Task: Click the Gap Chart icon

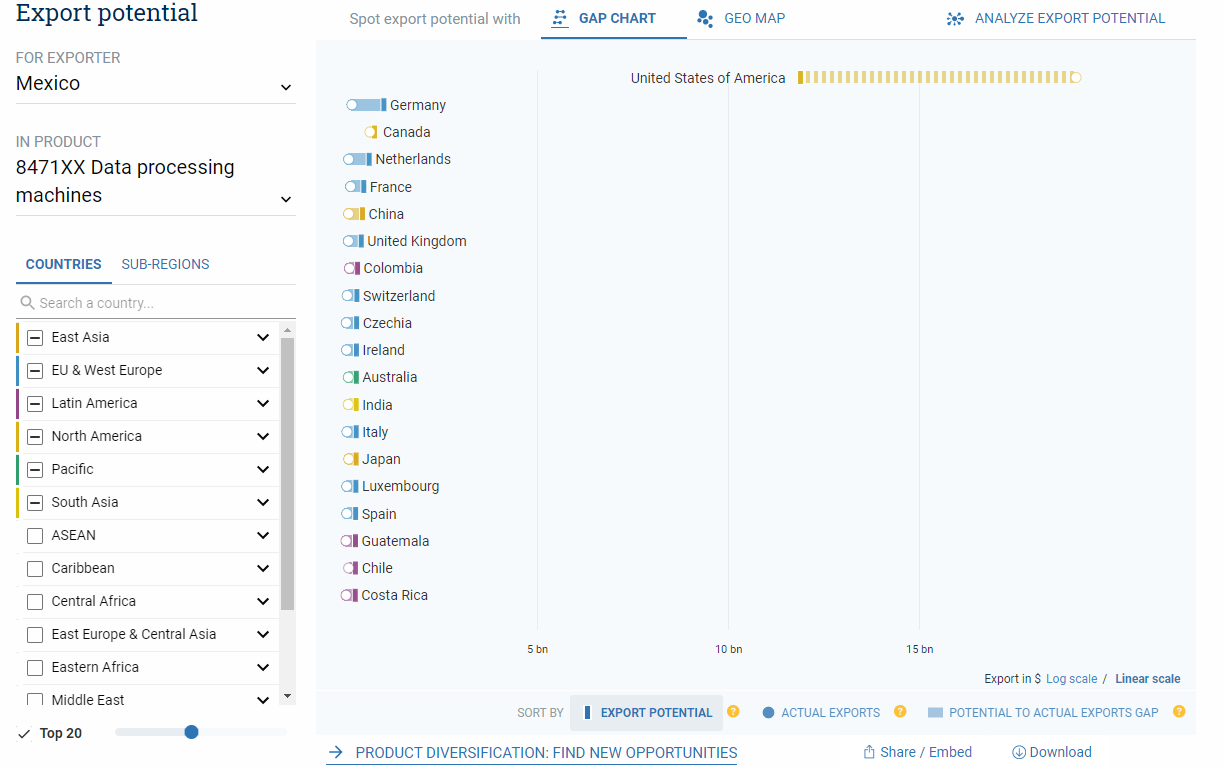Action: 560,19
